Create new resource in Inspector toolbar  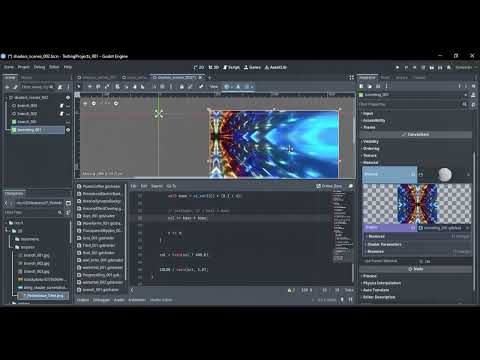(361, 86)
